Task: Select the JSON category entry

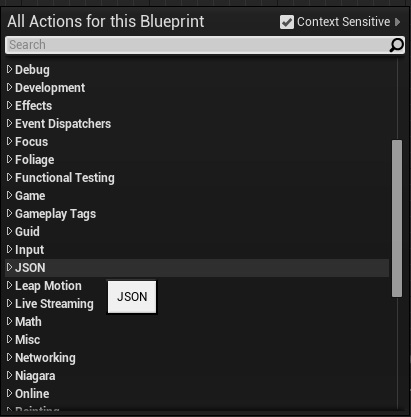Action: 197,268
